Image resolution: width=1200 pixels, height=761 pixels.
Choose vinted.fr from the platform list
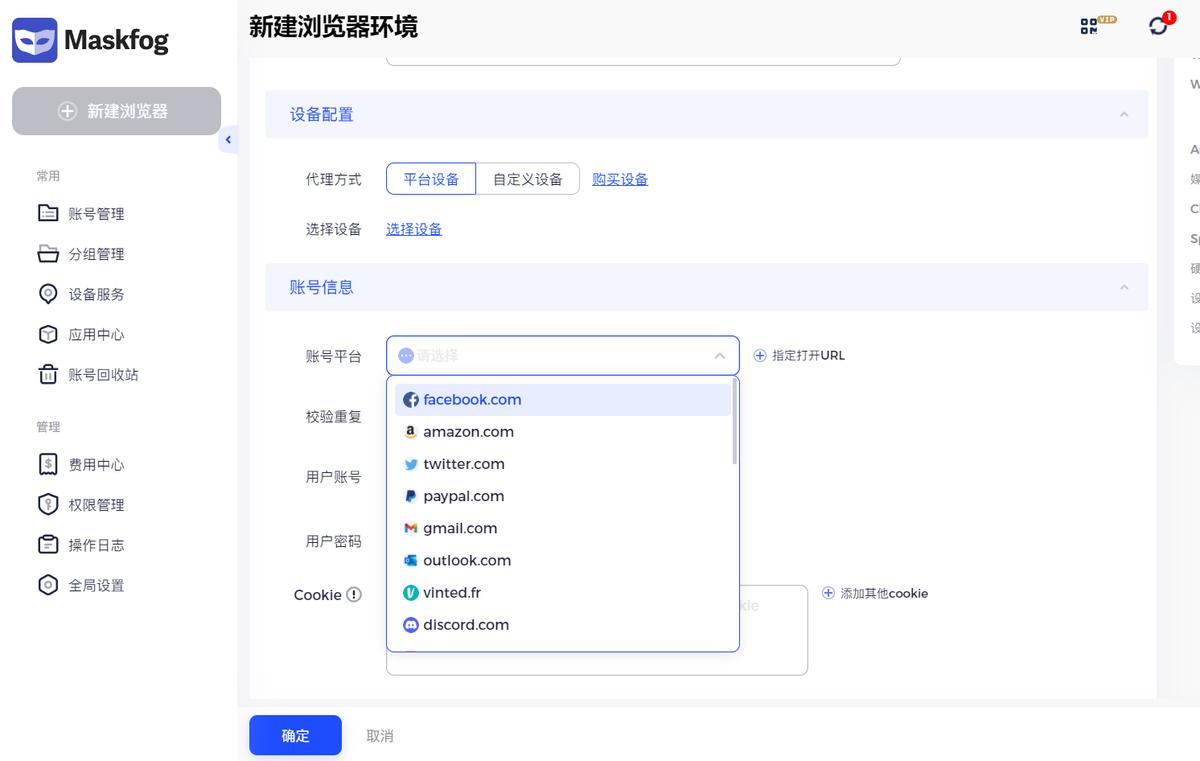point(563,592)
